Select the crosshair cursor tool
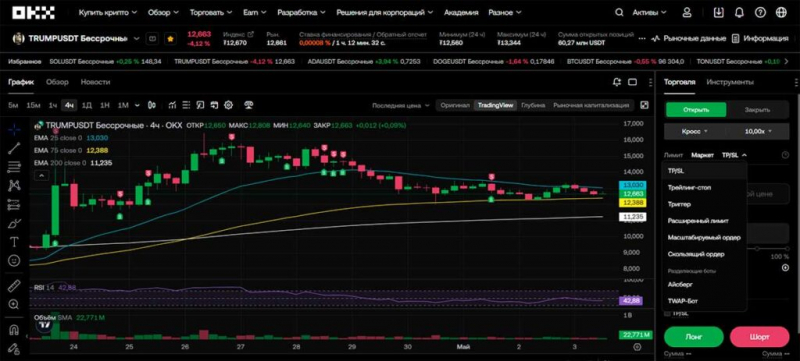The image size is (800, 361). (14, 129)
